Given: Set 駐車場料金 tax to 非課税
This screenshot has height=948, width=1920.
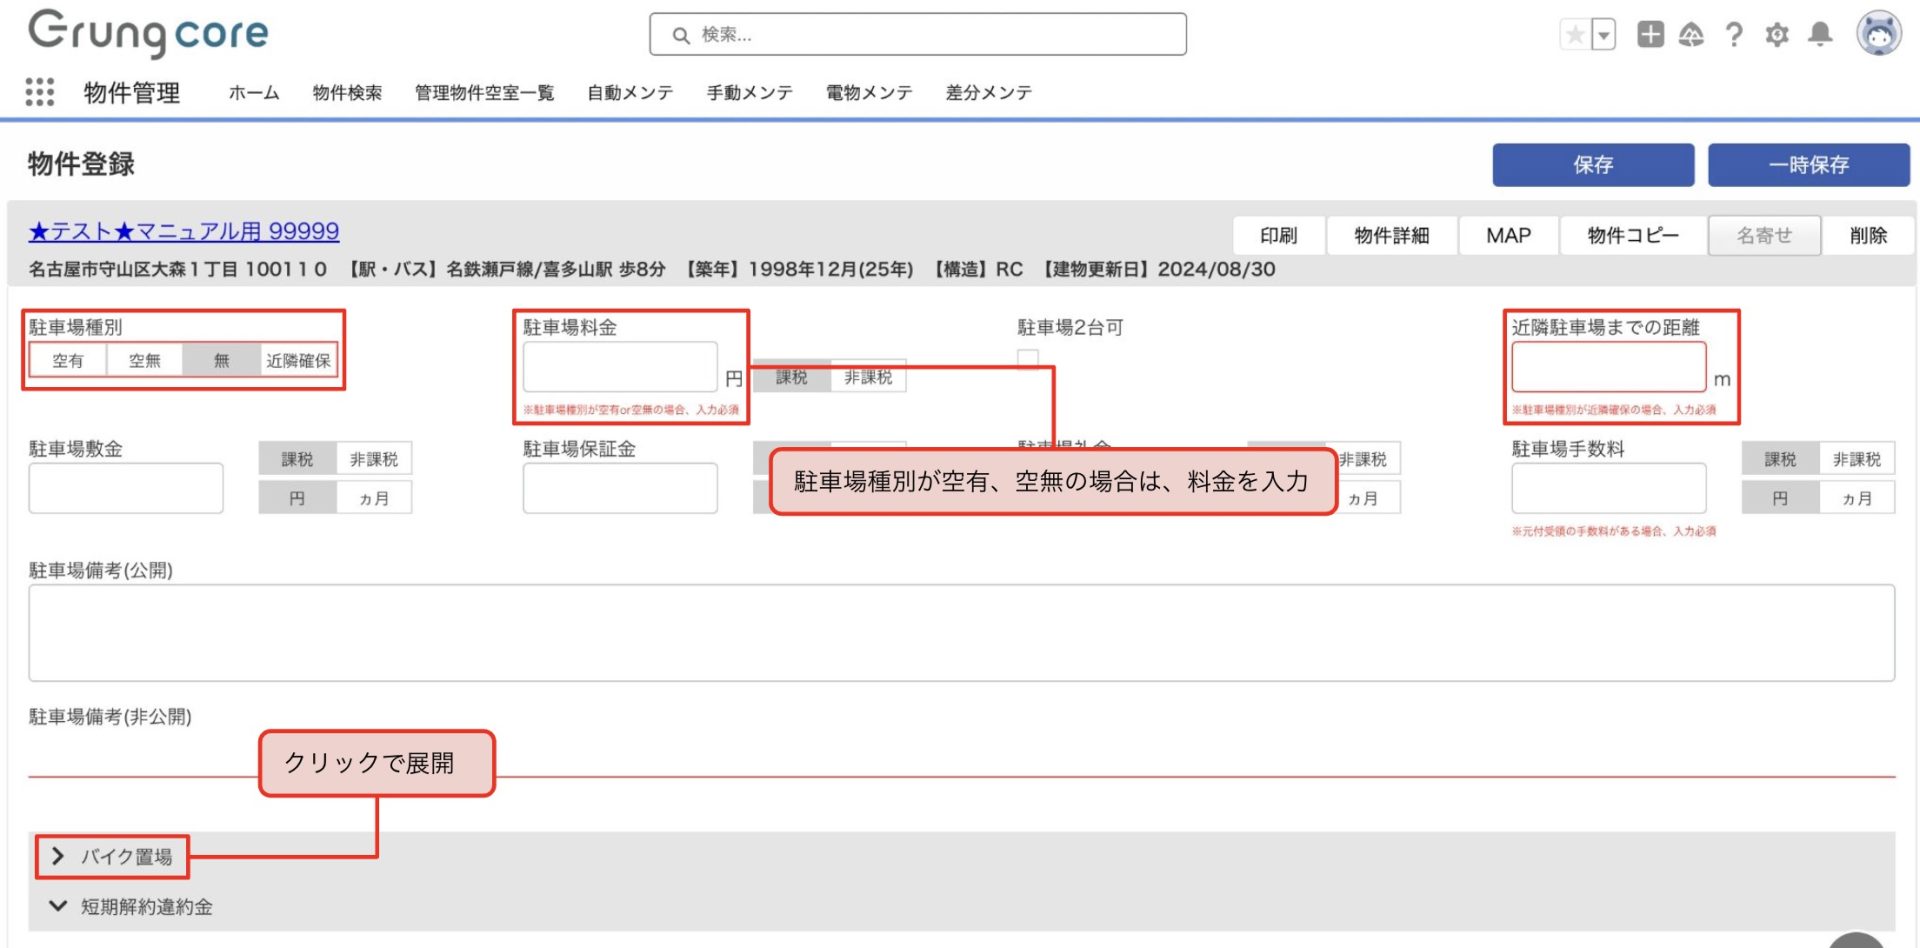Looking at the screenshot, I should point(868,377).
